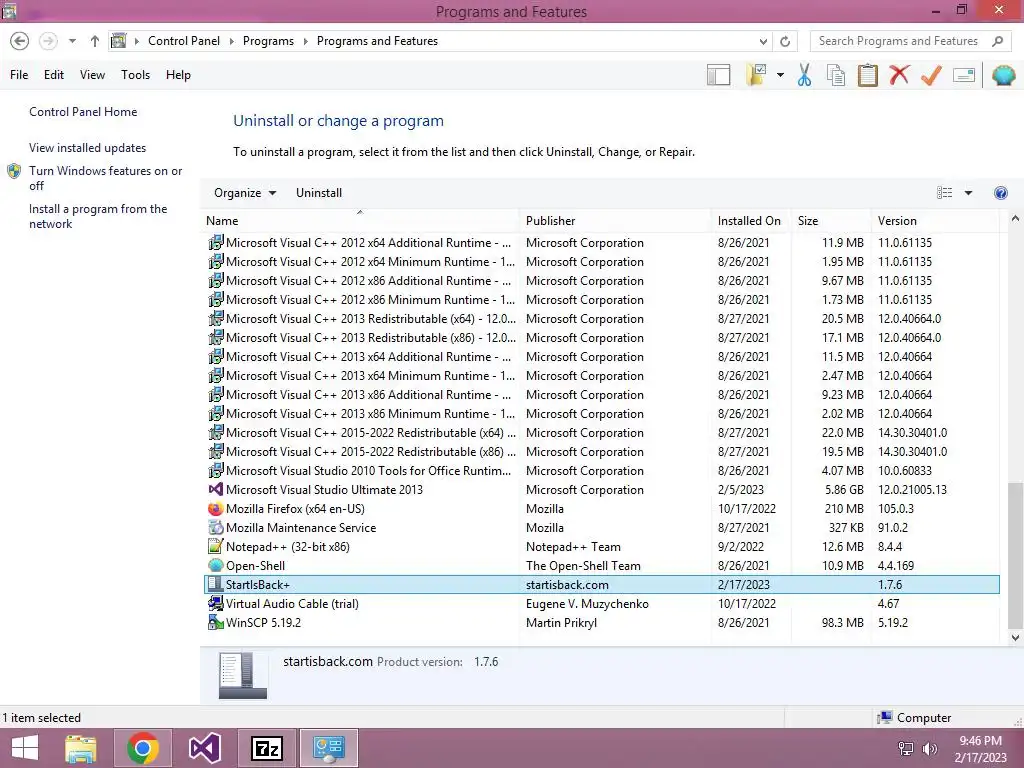Click the Uninstall button
The width and height of the screenshot is (1024, 768).
(x=319, y=193)
